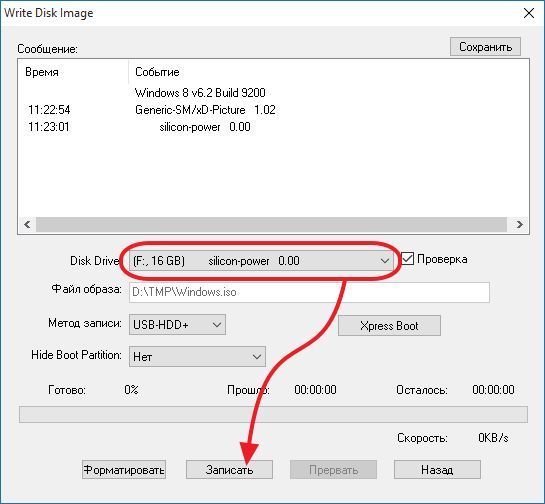Viewport: 545px width, 504px height.
Task: Click the Форматировать button
Action: tap(124, 470)
